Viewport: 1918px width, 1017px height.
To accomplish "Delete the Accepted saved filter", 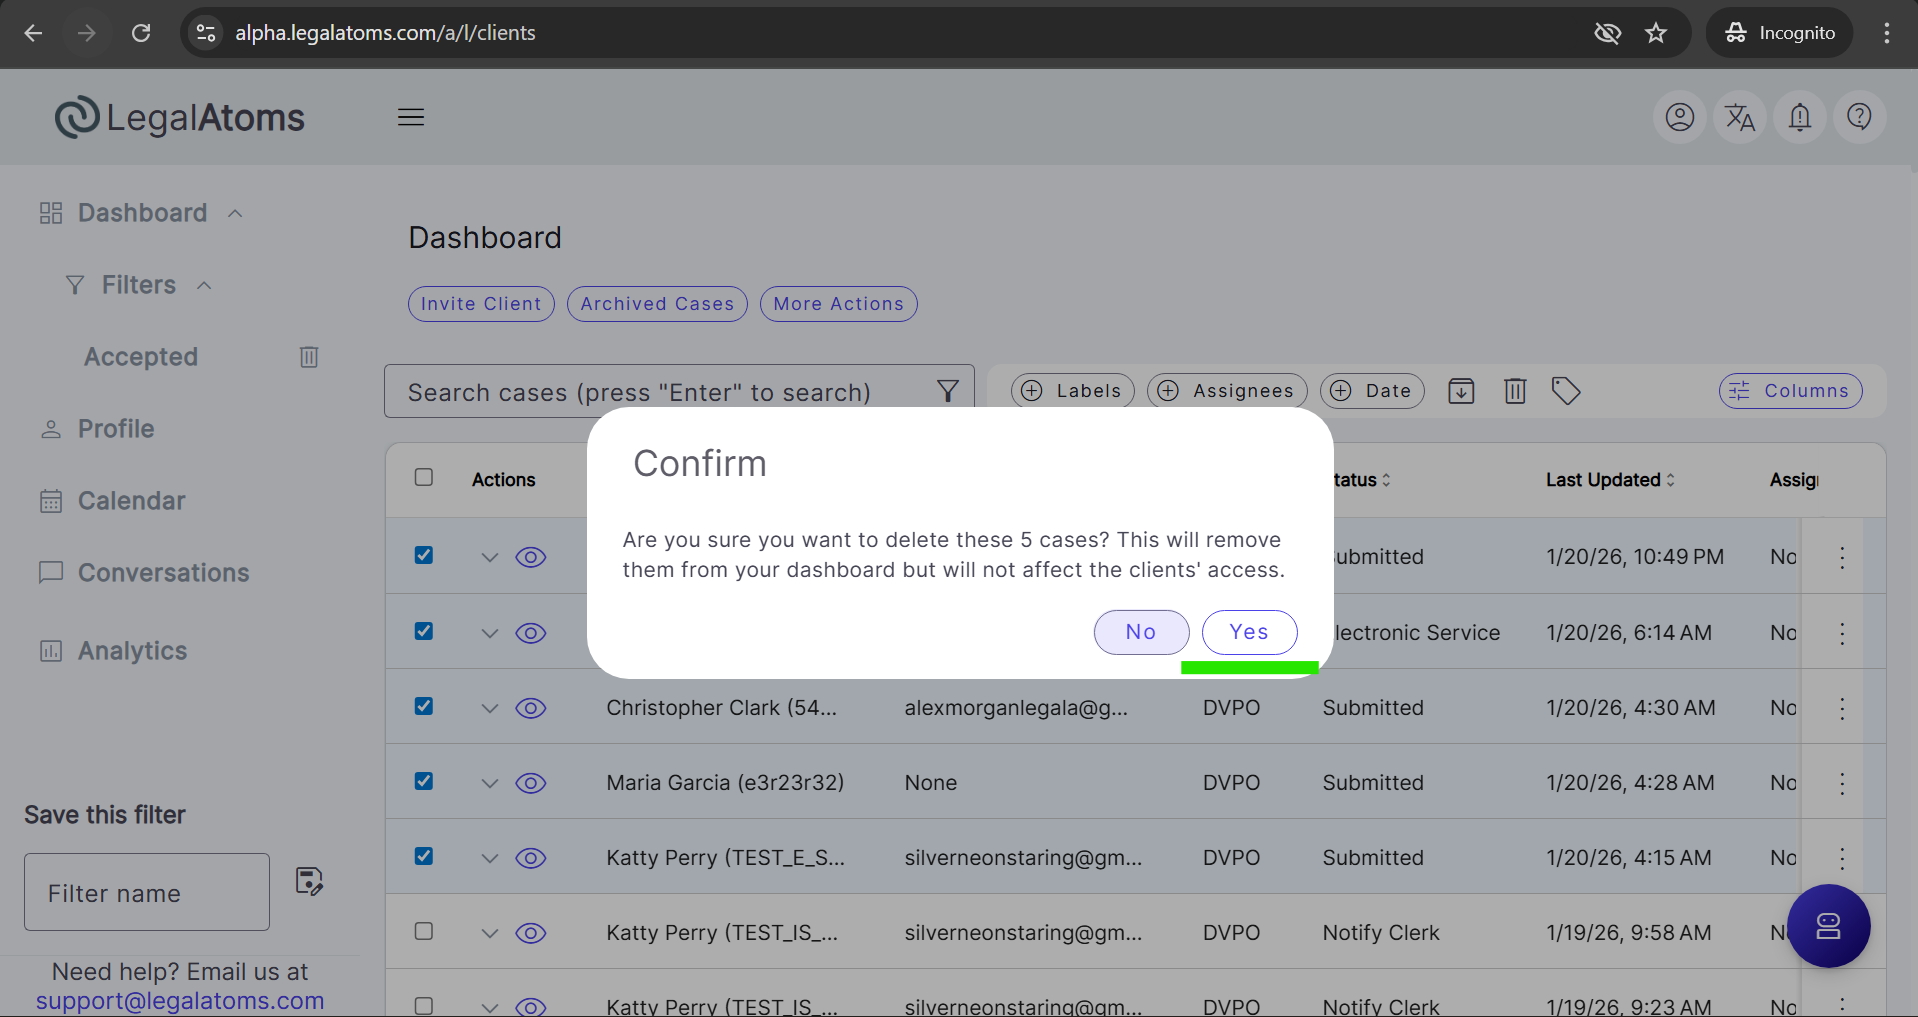I will (309, 357).
